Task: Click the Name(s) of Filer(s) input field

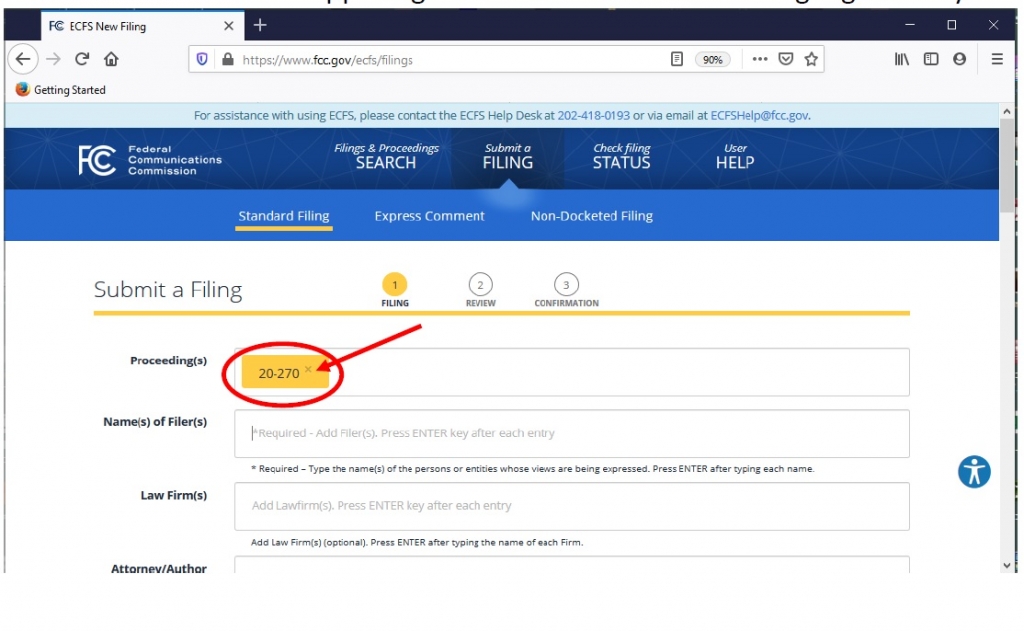Action: click(x=571, y=433)
